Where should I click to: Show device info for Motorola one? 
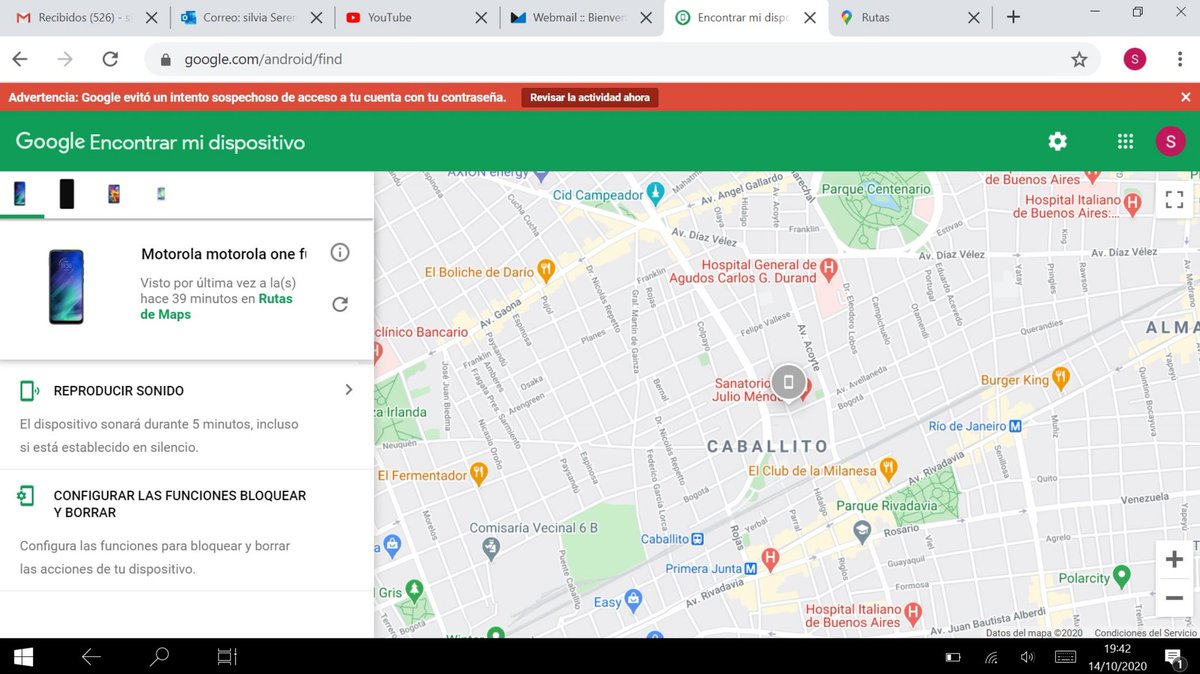coord(340,253)
